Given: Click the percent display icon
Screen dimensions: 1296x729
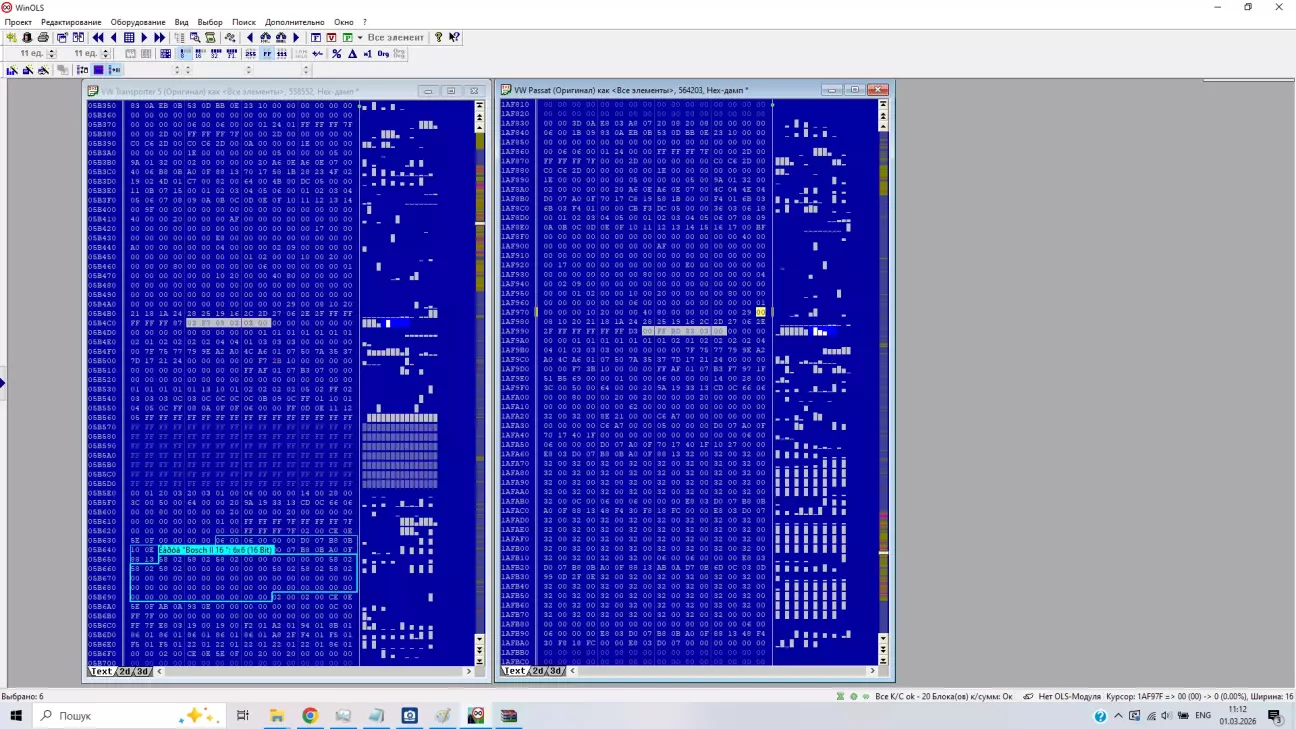Looking at the screenshot, I should 337,54.
